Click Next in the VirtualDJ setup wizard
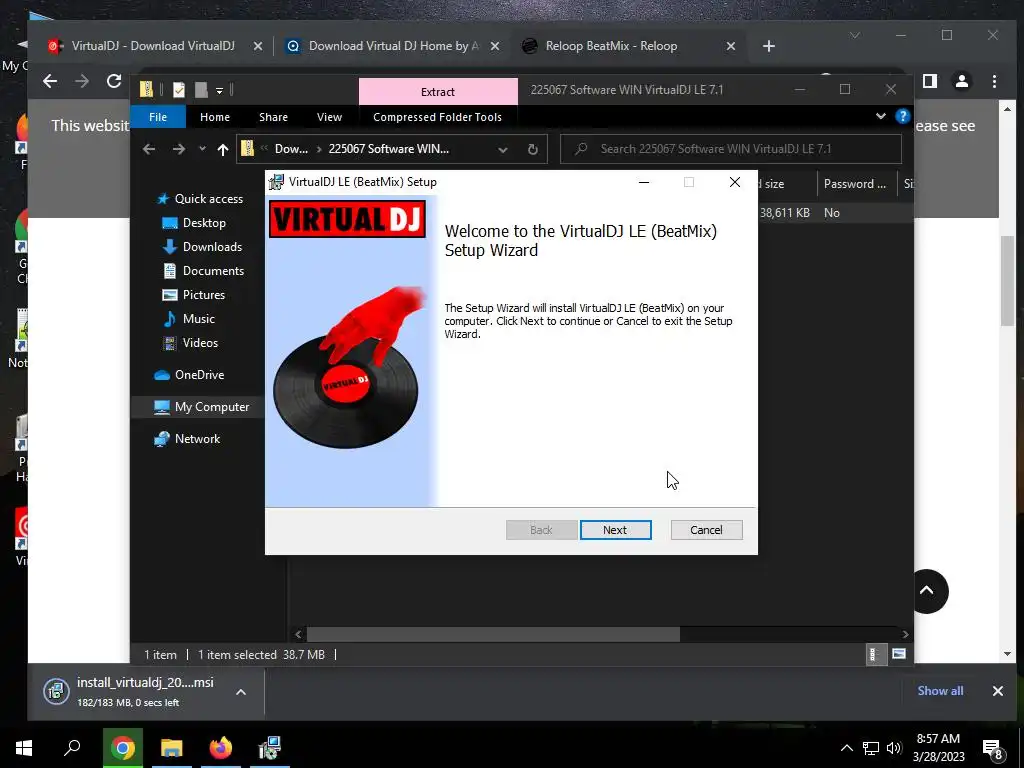The image size is (1024, 768). [x=615, y=530]
